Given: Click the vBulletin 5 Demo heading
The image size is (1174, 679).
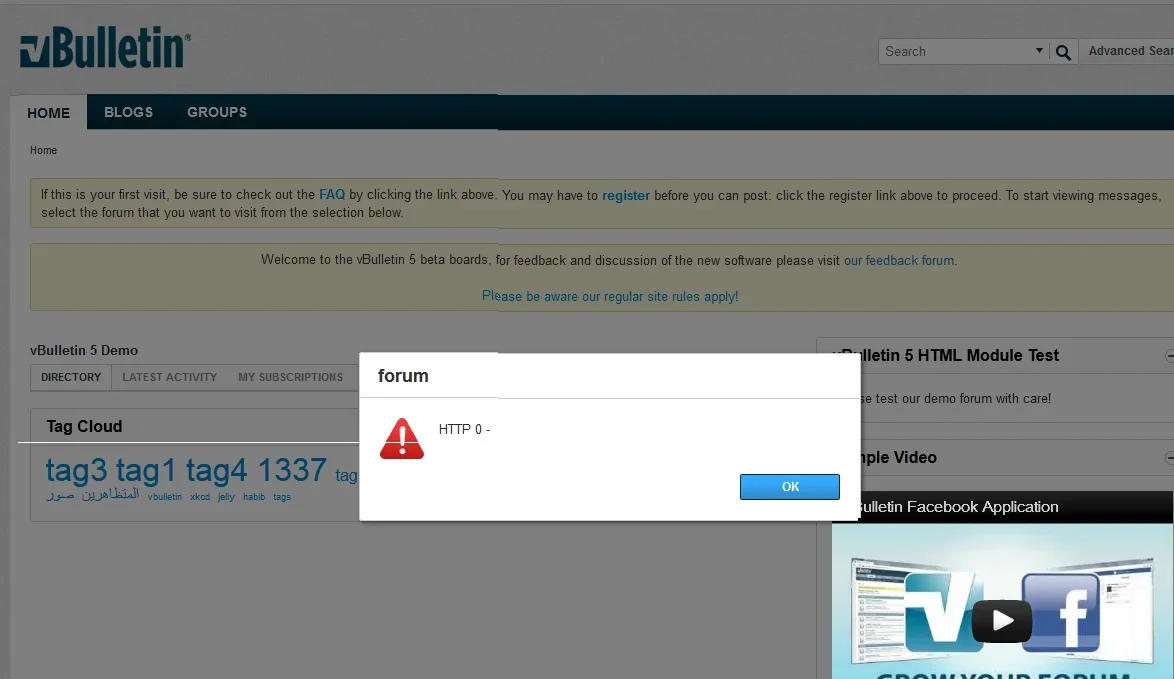Looking at the screenshot, I should [84, 350].
